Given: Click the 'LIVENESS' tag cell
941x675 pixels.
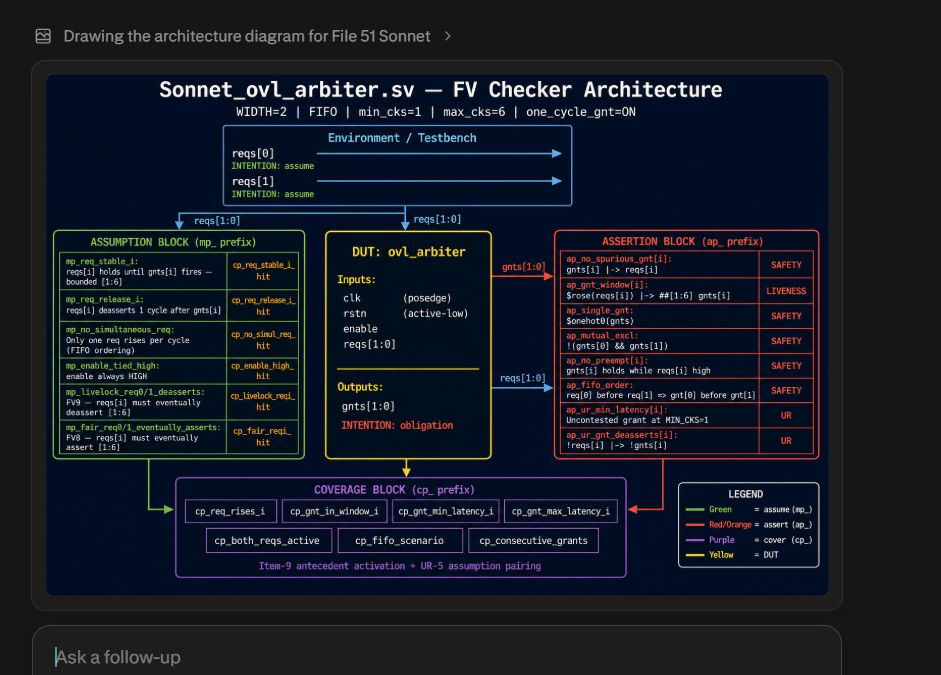Looking at the screenshot, I should click(x=786, y=290).
